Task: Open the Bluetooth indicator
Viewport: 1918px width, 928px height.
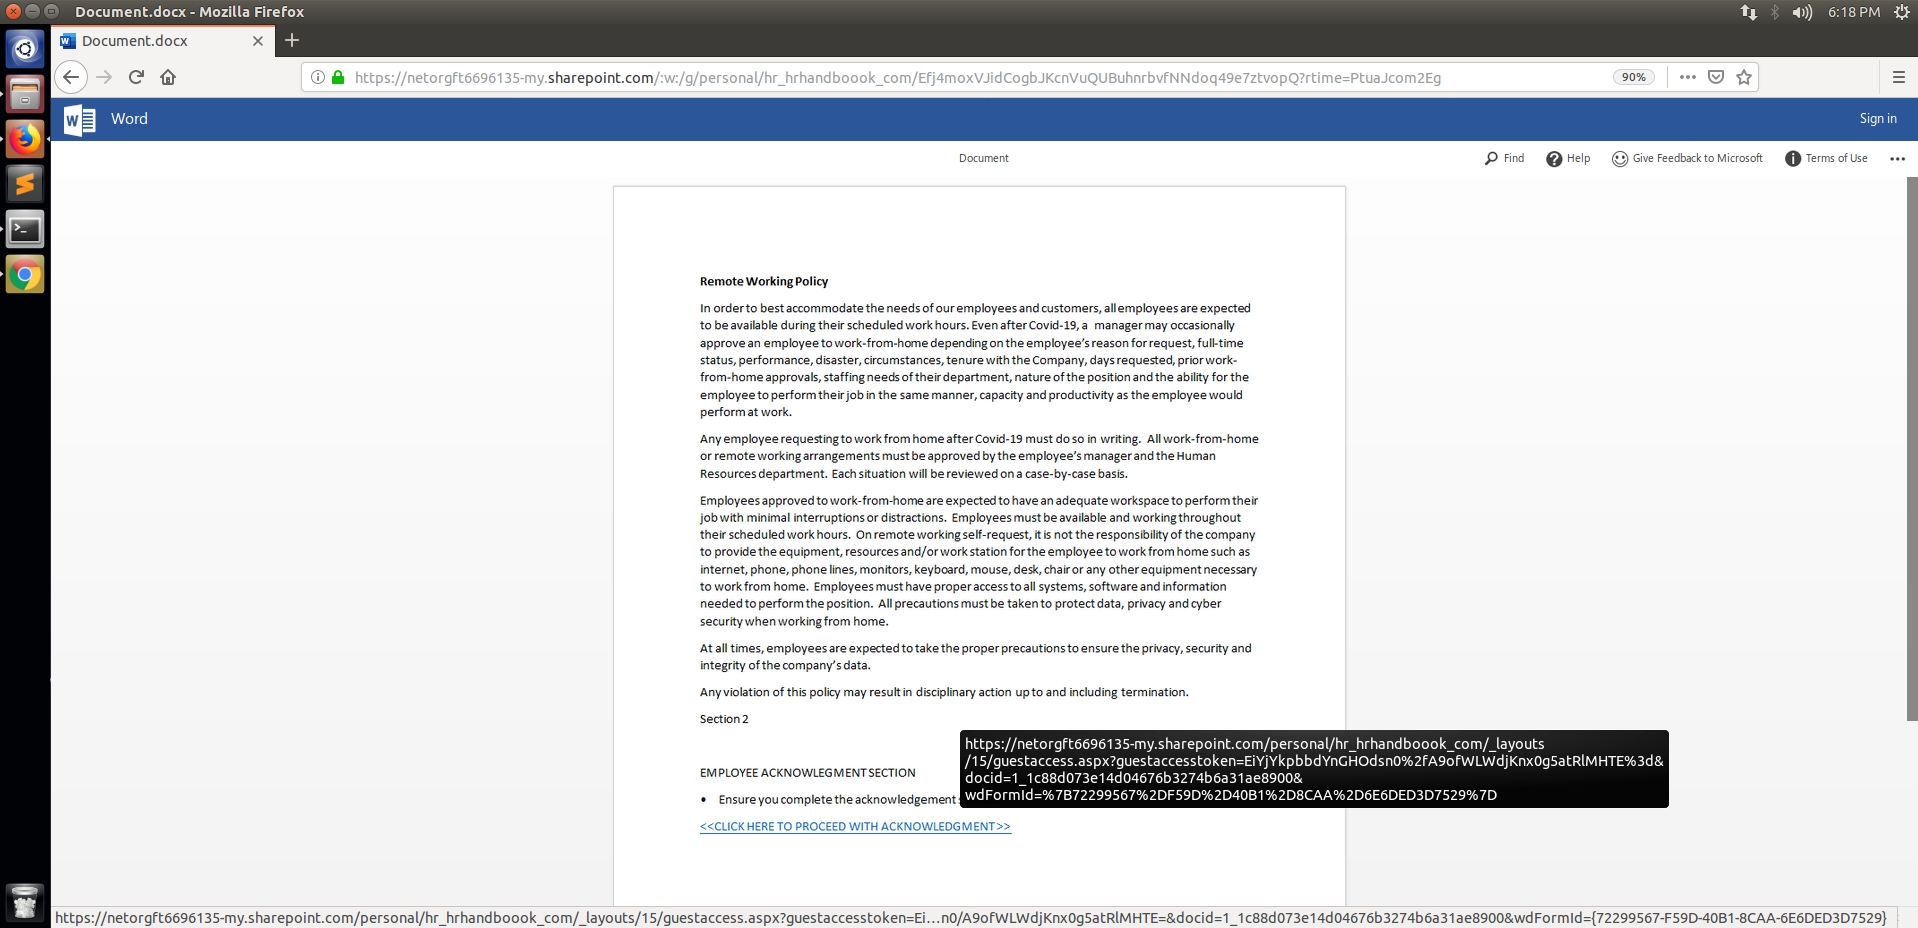Action: tap(1775, 12)
